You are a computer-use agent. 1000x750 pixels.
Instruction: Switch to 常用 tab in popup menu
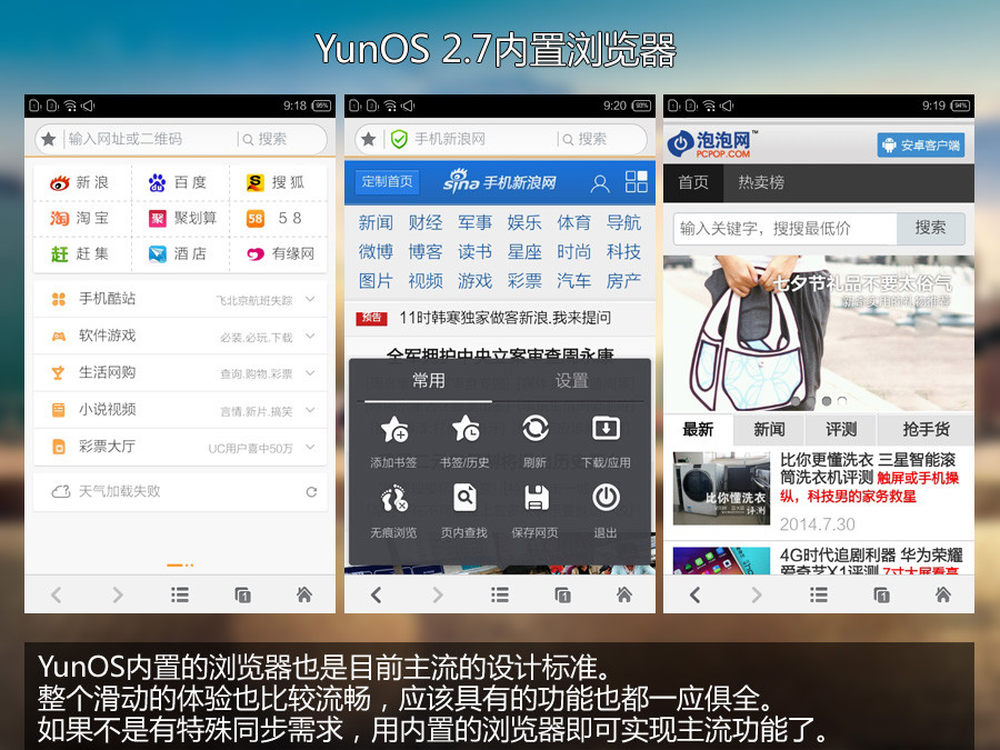(x=429, y=381)
